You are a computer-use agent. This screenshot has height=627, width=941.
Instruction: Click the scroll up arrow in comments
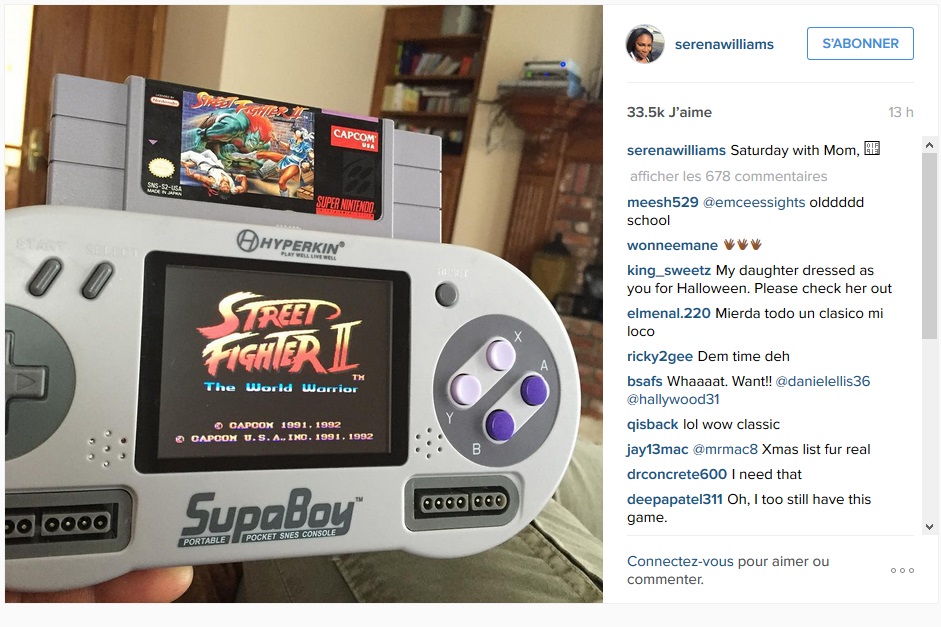click(929, 145)
